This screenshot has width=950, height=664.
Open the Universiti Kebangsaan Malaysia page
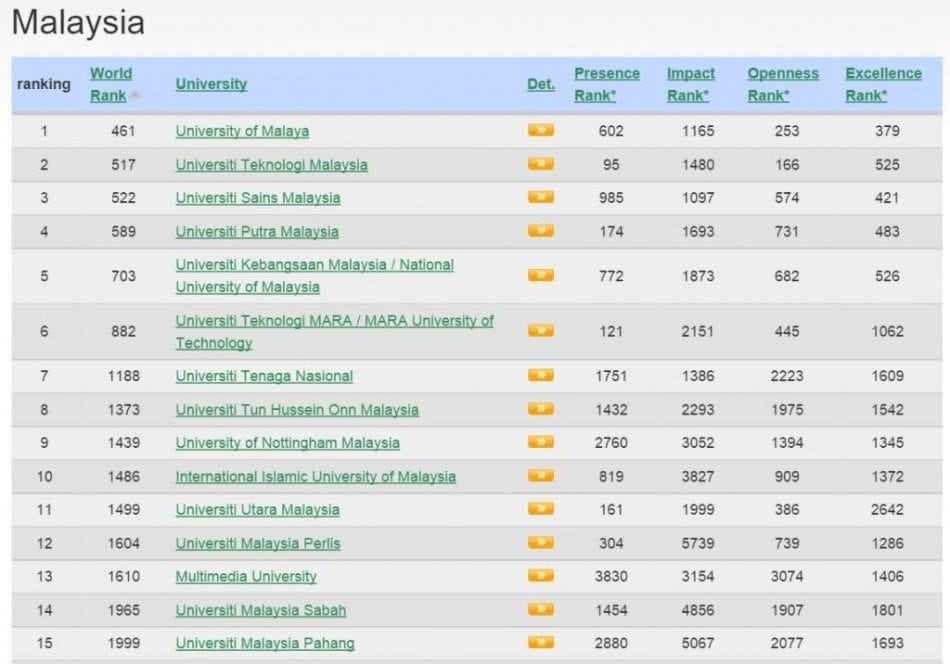pos(314,276)
